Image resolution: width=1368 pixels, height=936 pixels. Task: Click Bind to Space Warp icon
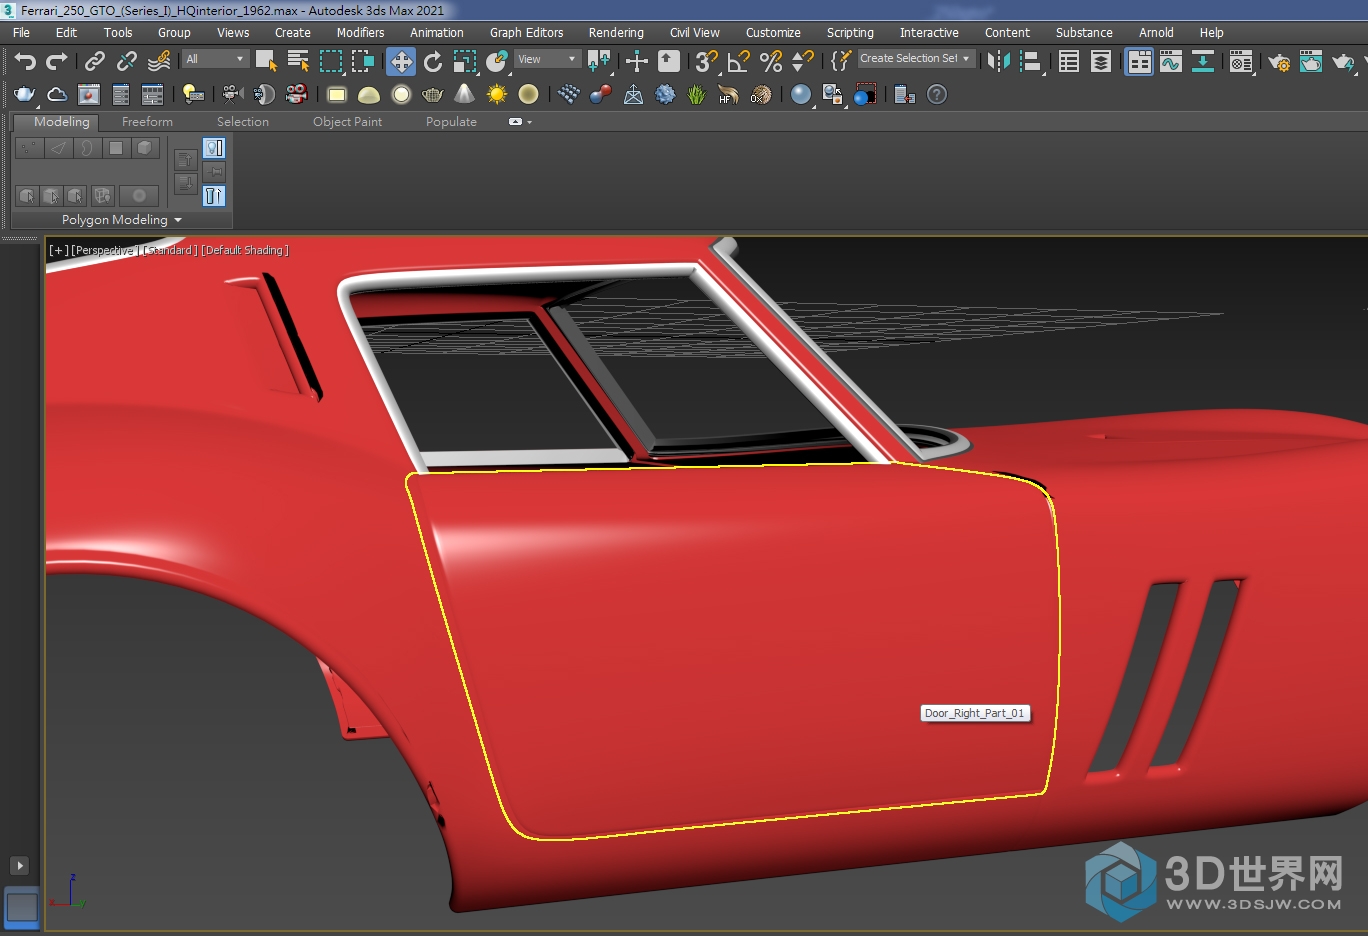click(x=159, y=62)
